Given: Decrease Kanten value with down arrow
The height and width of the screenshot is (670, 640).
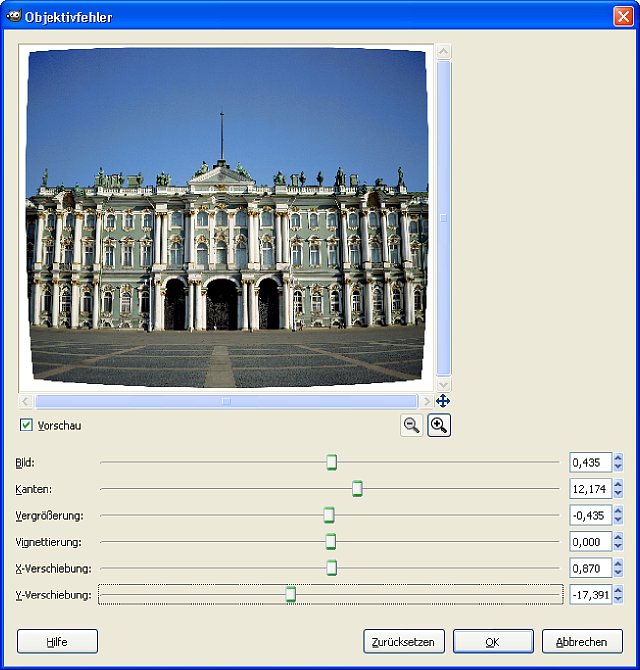Looking at the screenshot, I should tap(618, 494).
